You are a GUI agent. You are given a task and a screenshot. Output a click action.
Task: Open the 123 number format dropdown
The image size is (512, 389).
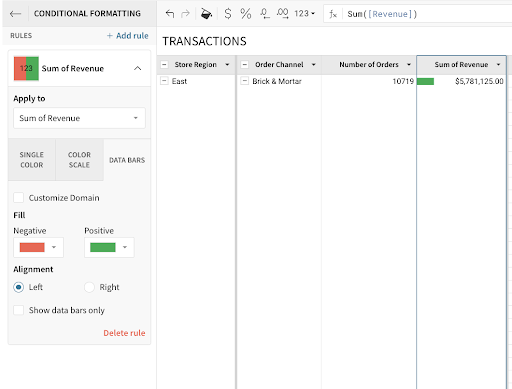click(304, 14)
